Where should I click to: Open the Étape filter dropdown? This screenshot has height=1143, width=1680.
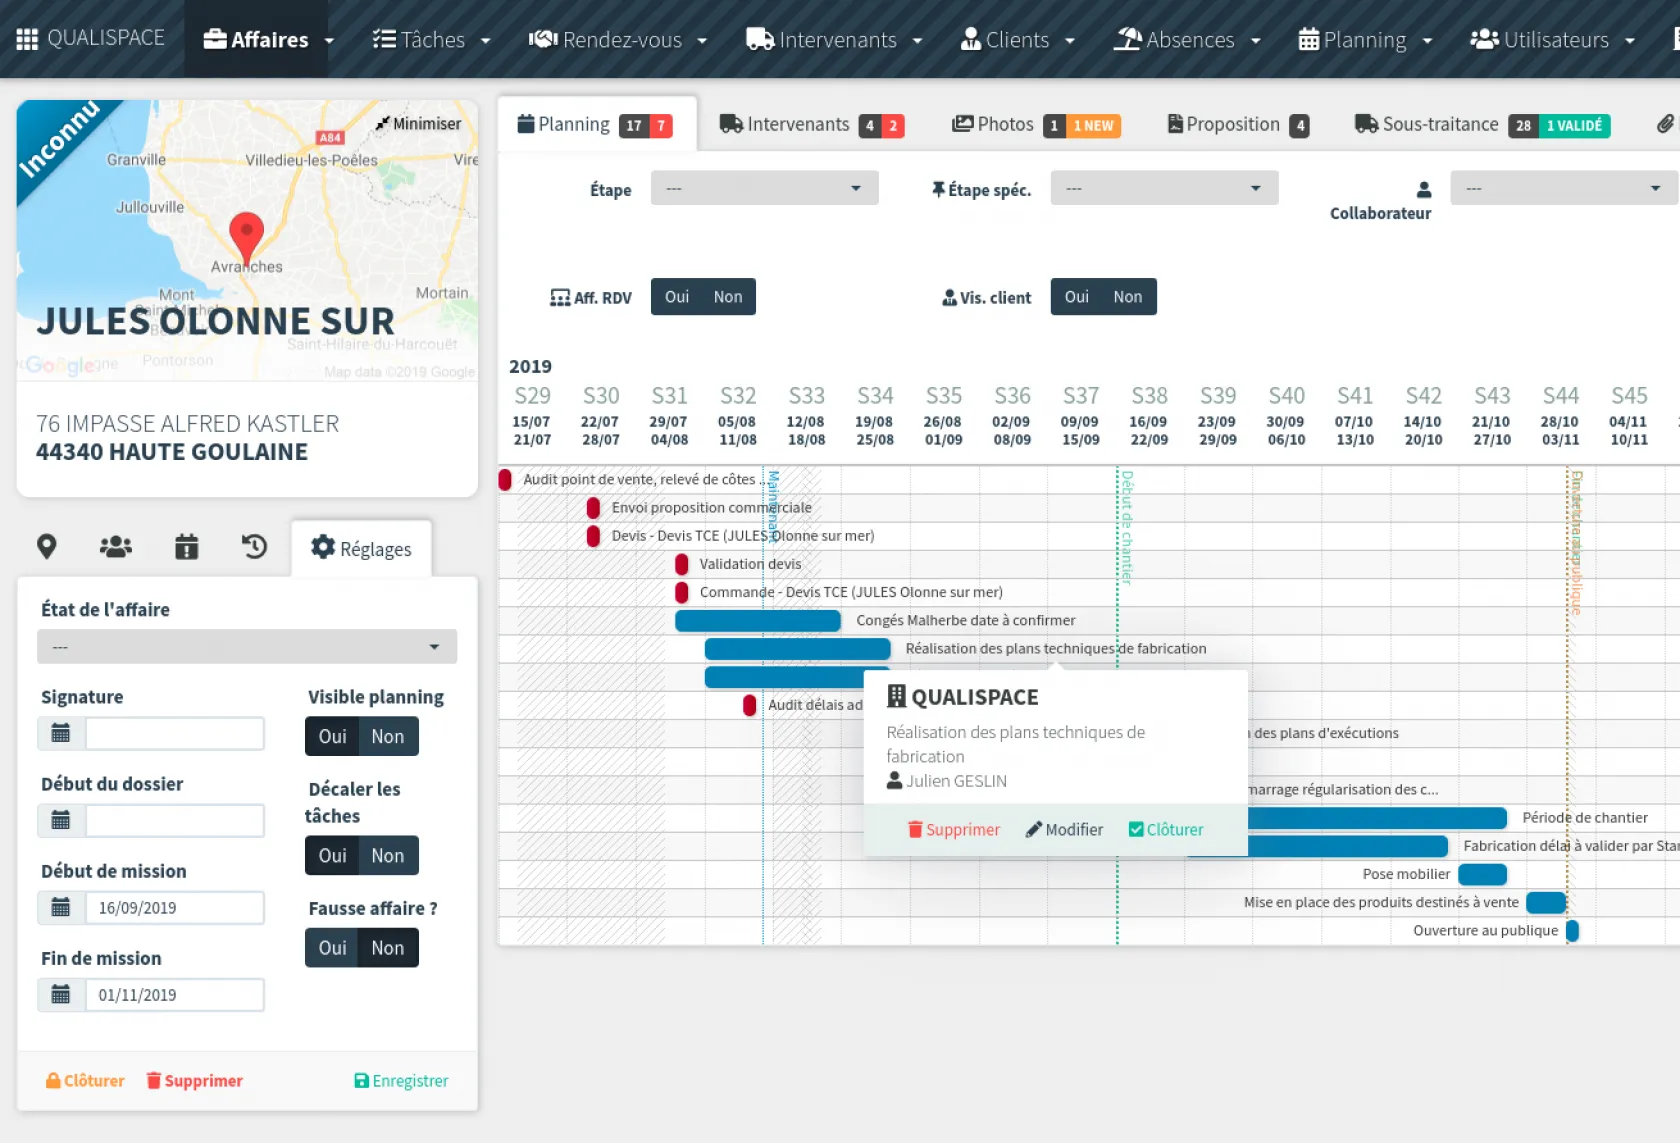[x=764, y=188]
